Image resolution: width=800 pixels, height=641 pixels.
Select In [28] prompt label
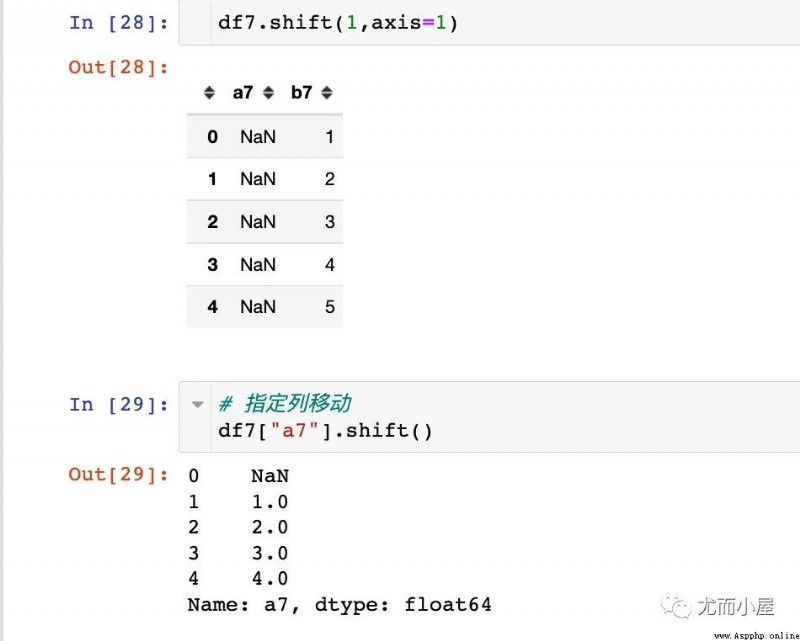pyautogui.click(x=119, y=22)
